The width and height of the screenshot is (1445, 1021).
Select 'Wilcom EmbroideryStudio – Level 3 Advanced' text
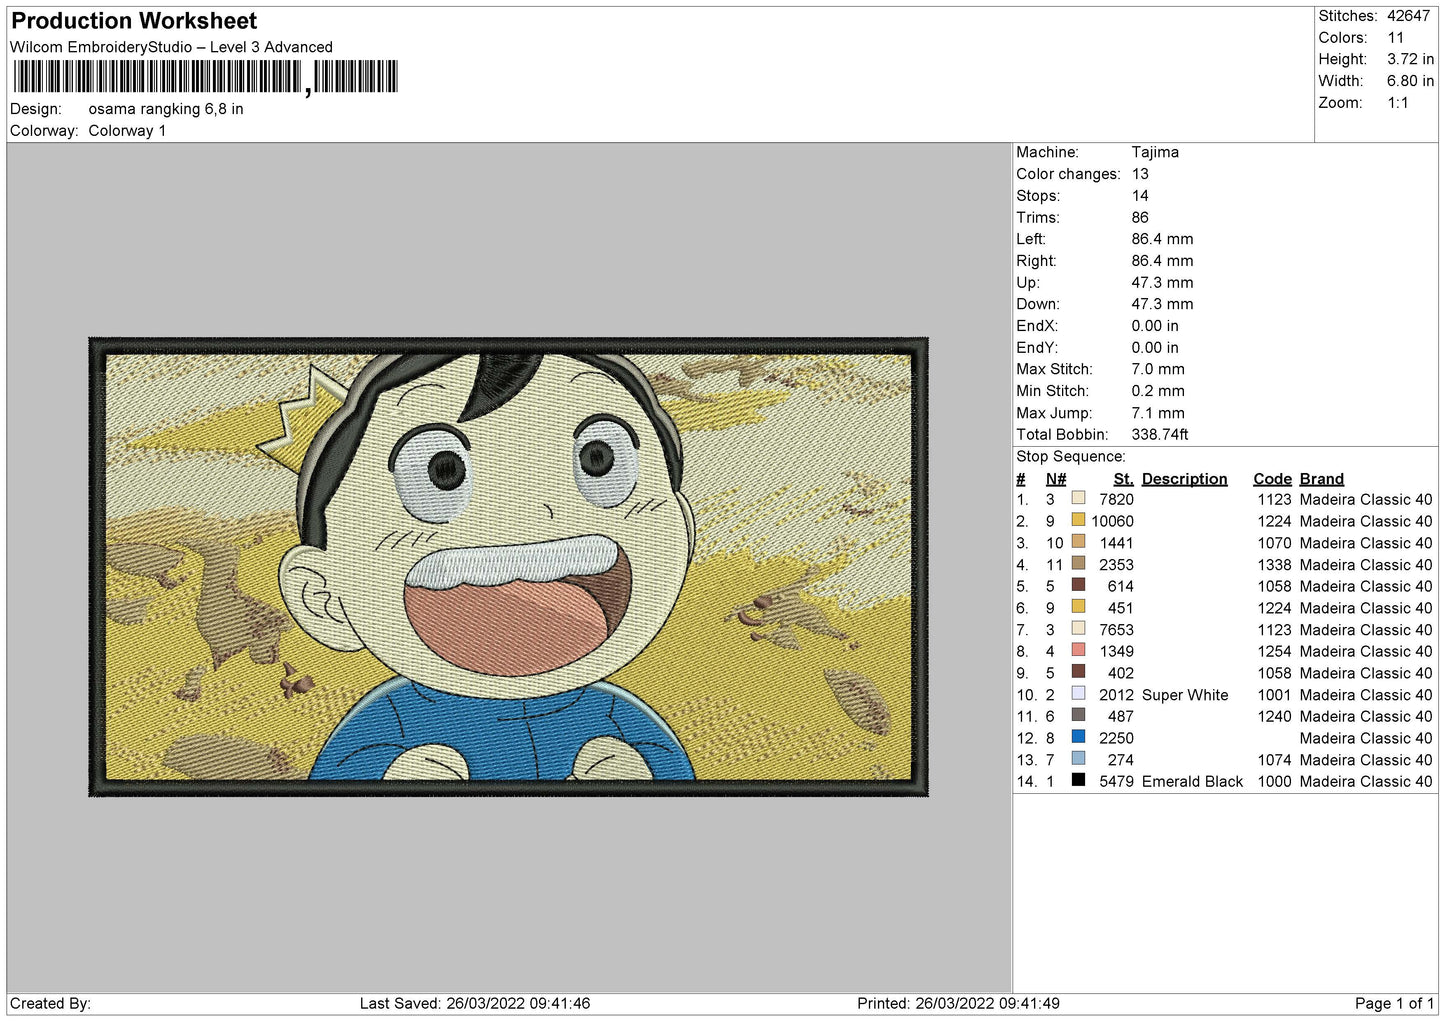(171, 47)
